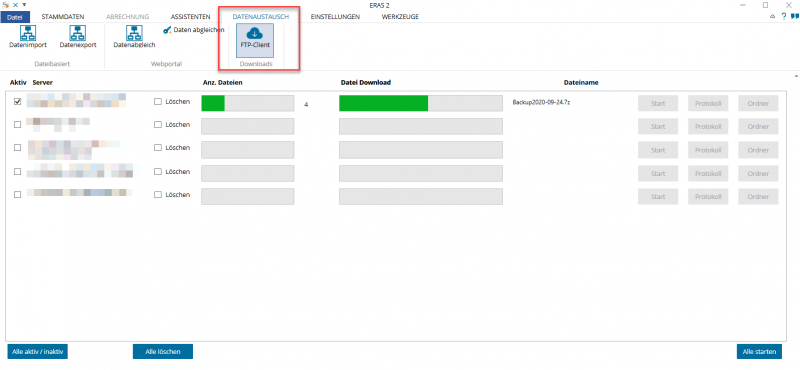Image resolution: width=800 pixels, height=370 pixels.
Task: Click the Alle starten button
Action: 759,352
